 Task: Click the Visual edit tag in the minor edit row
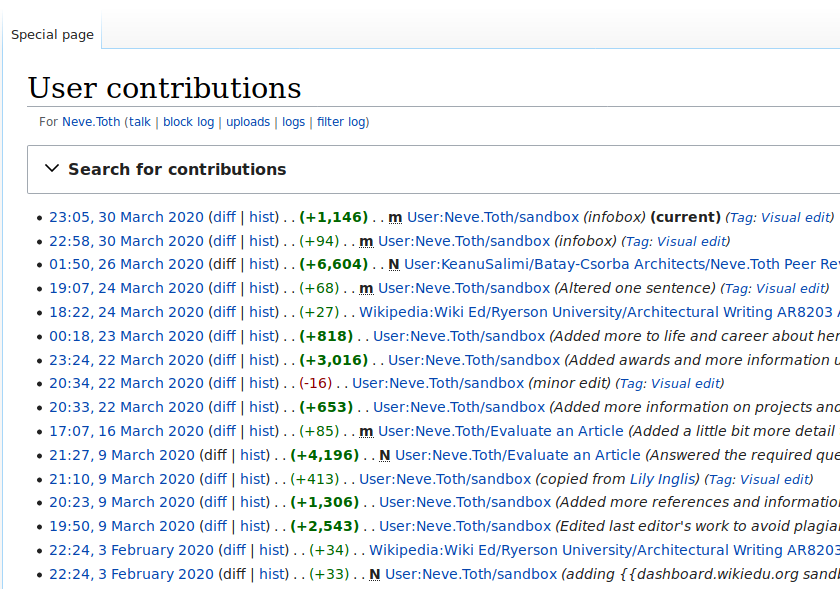pyautogui.click(x=685, y=384)
